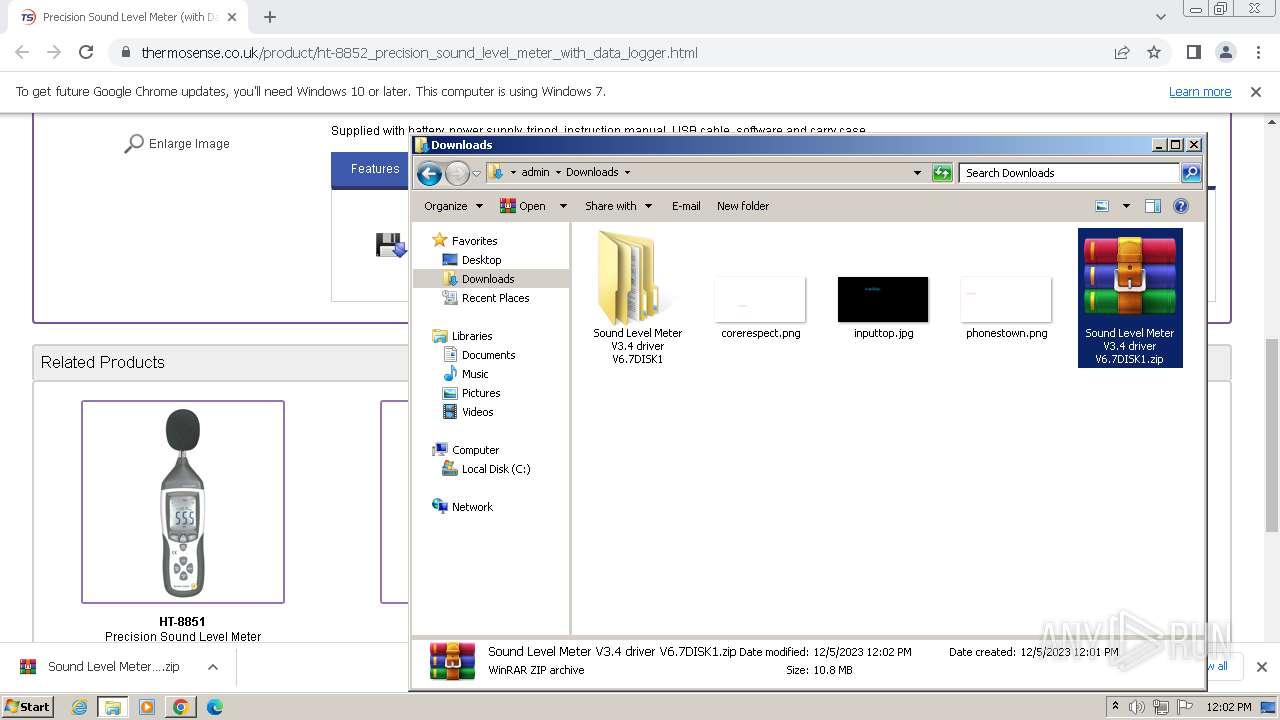Open a new Chrome tab
This screenshot has height=720, width=1280.
[x=270, y=17]
